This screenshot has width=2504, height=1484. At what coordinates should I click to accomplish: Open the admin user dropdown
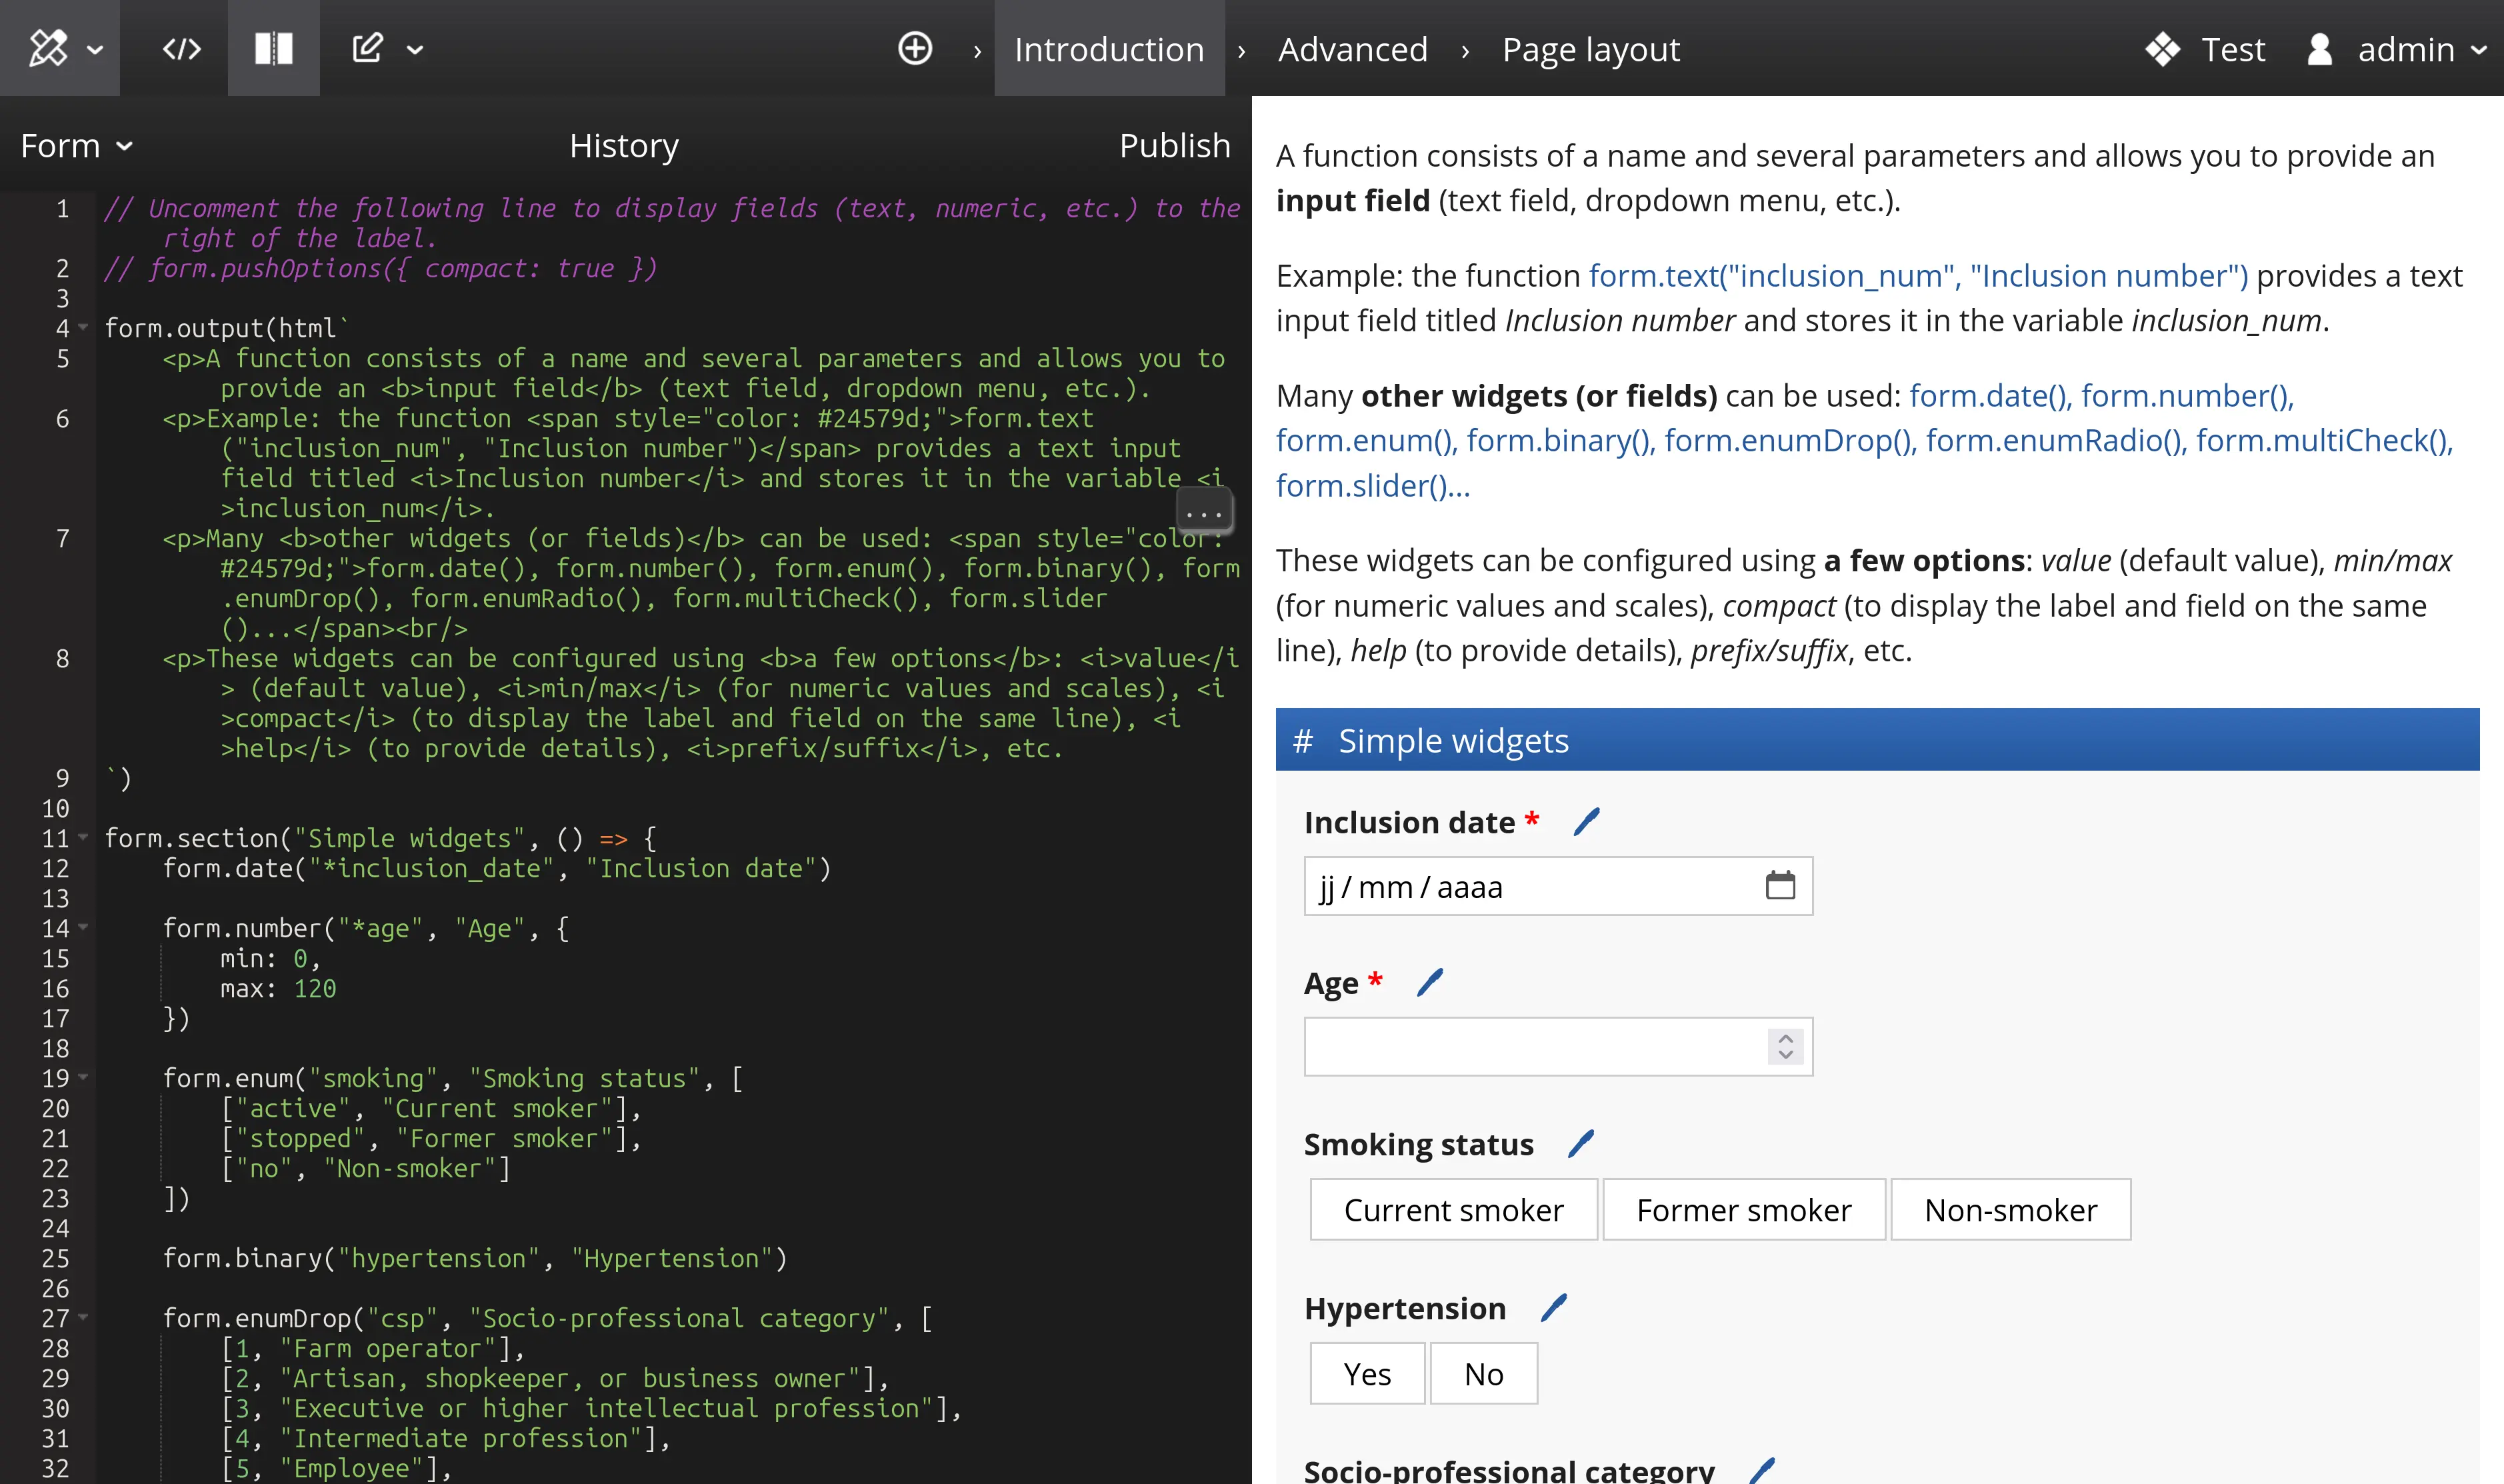pyautogui.click(x=2406, y=48)
